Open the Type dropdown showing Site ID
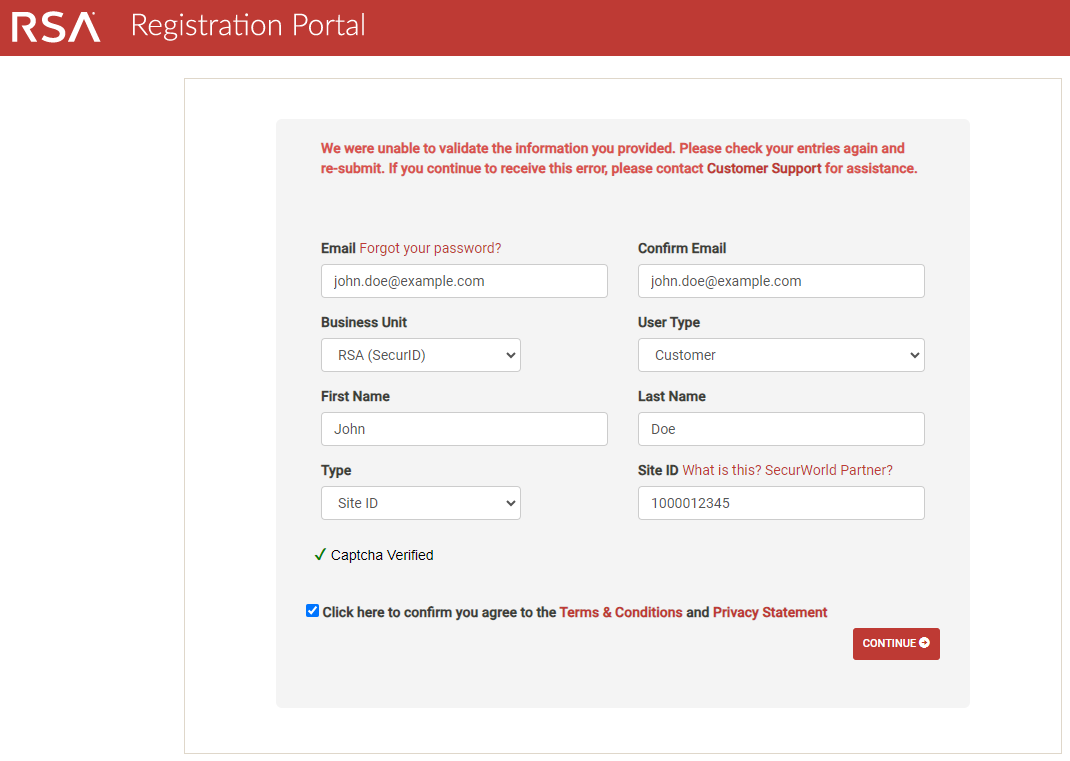Viewport: 1070px width, 761px height. (x=420, y=503)
